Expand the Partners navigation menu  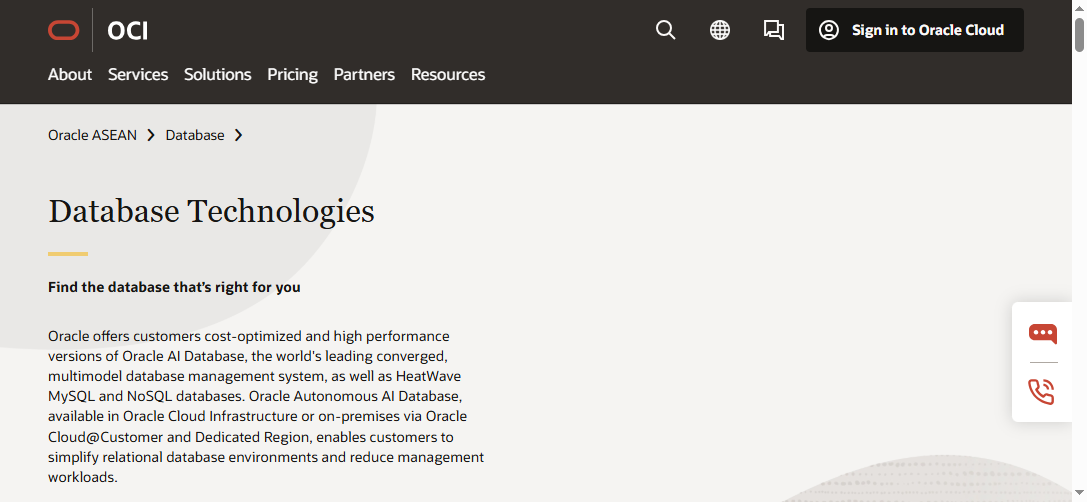point(364,74)
